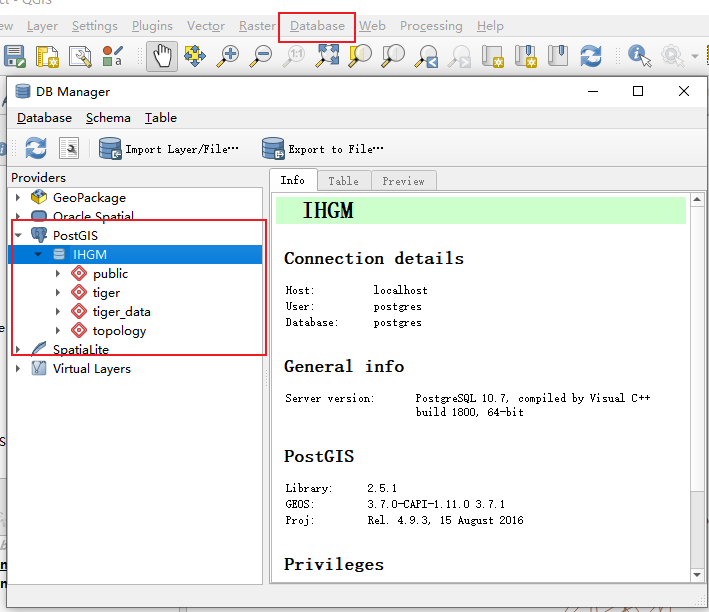Open the Web menu

coord(372,26)
